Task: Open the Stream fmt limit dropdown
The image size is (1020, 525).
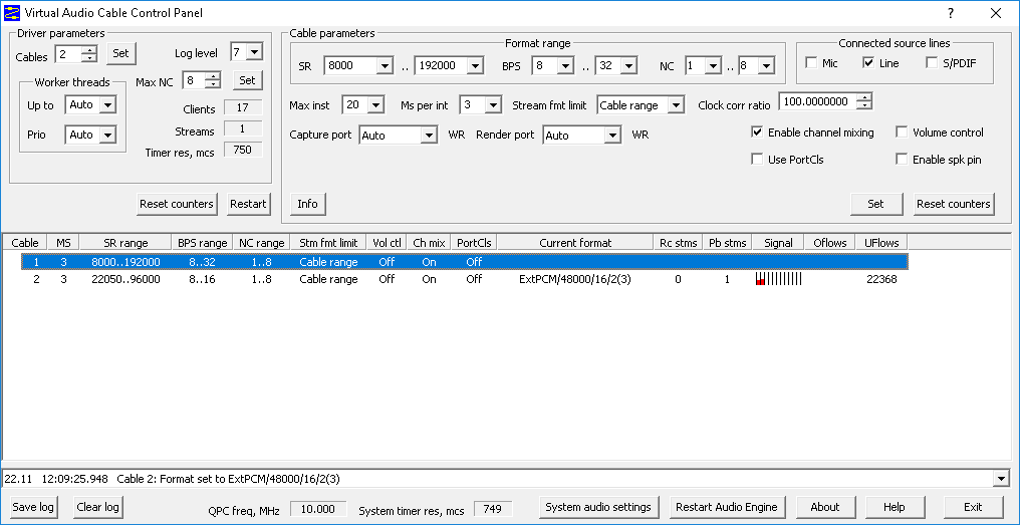Action: 677,105
